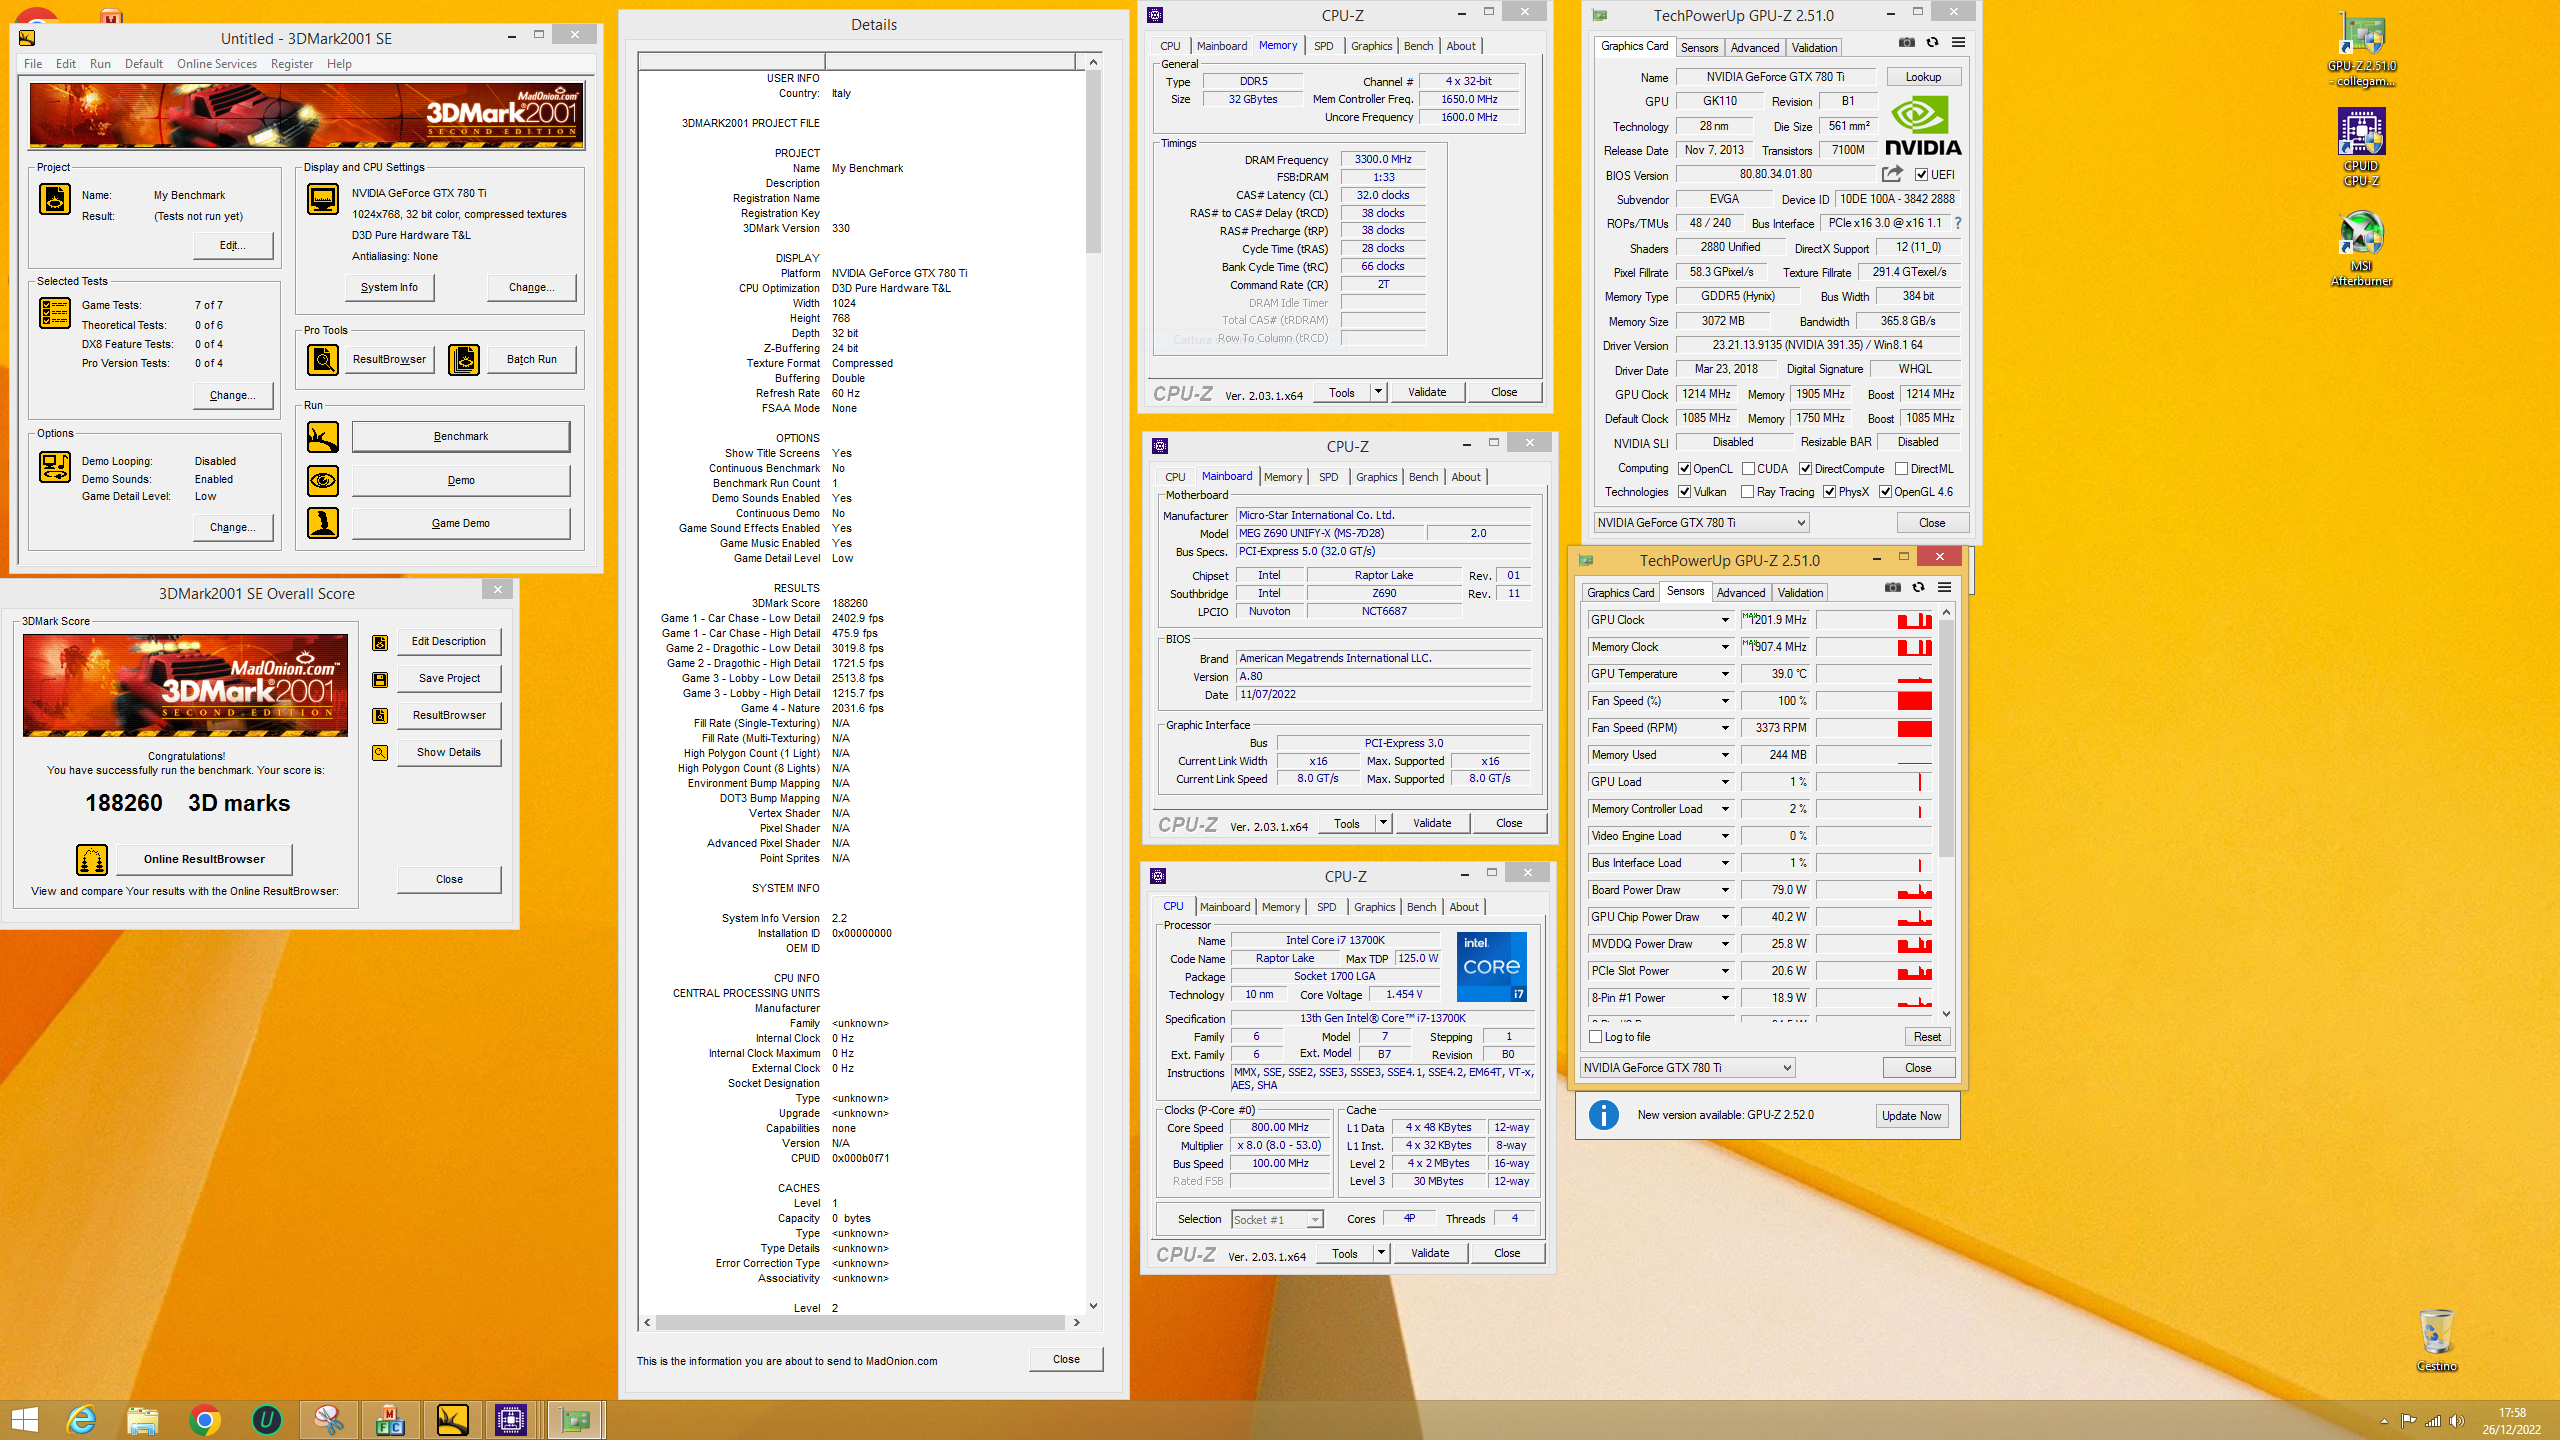
Task: Open File Explorer from the taskbar
Action: [143, 1419]
